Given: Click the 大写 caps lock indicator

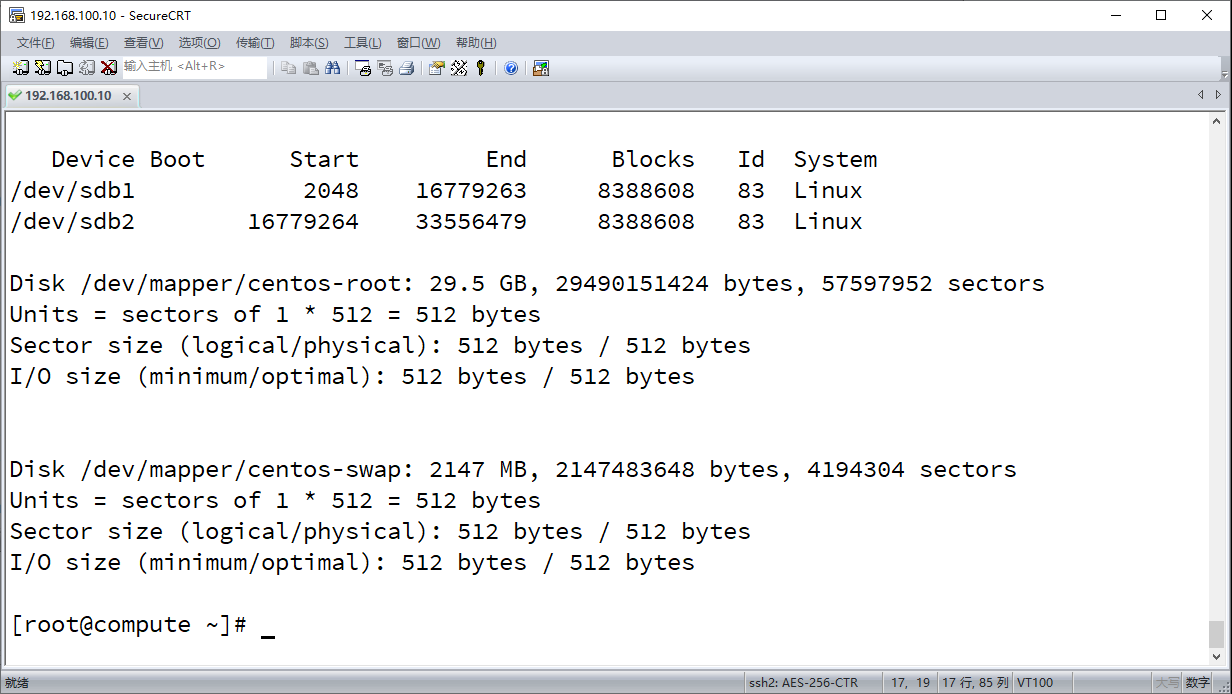Looking at the screenshot, I should coord(1167,683).
